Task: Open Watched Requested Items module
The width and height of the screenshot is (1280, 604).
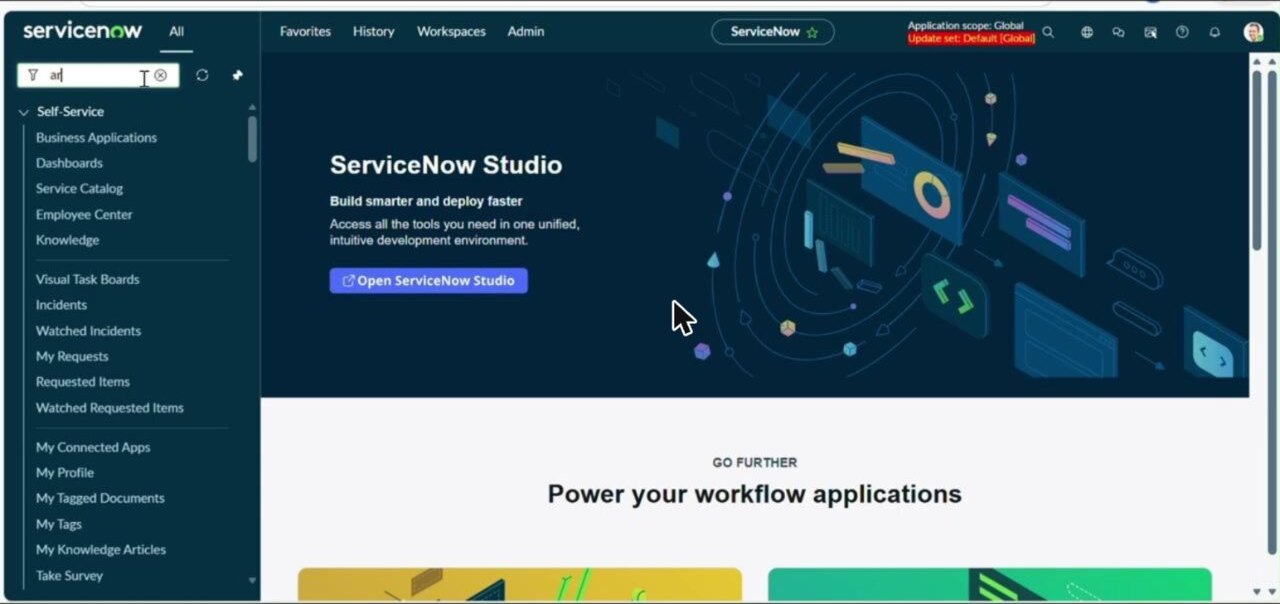Action: 110,408
